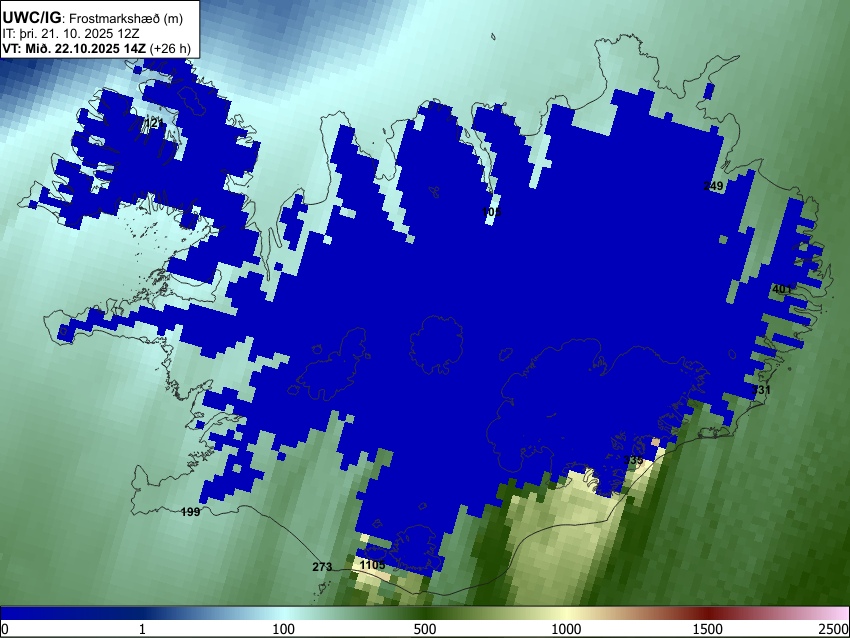Click the map value 105 on the north coast
850x638 pixels.
coord(492,212)
